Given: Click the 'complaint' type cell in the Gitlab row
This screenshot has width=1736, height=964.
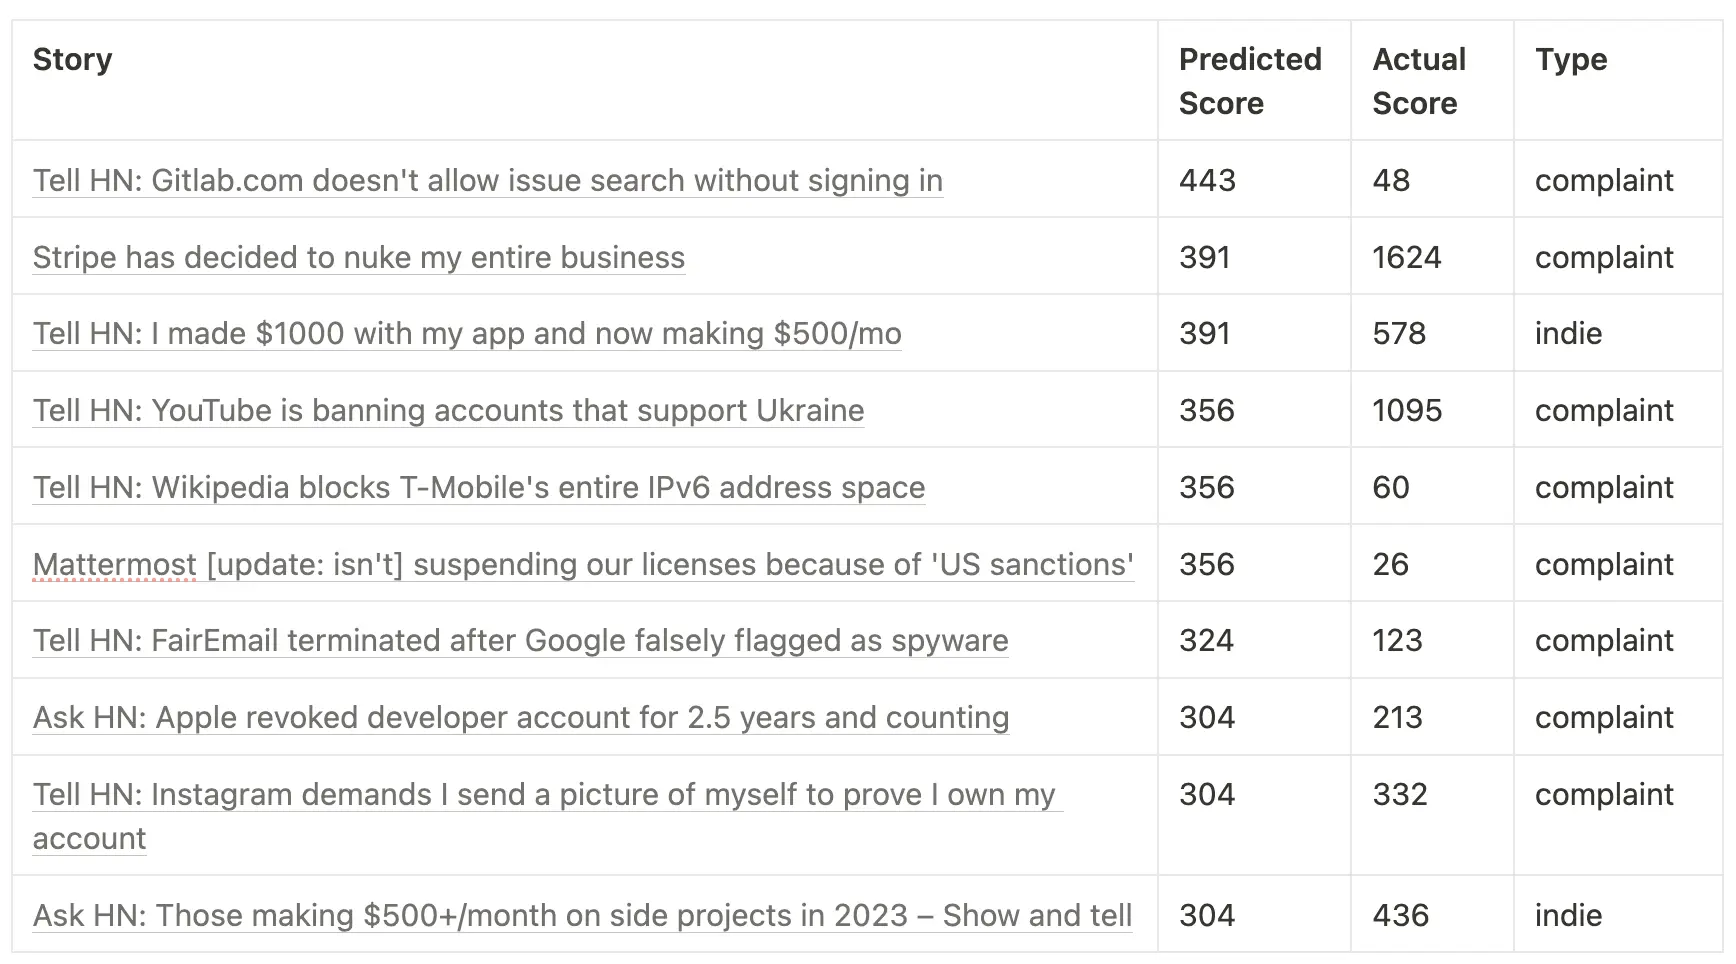Looking at the screenshot, I should (1603, 181).
